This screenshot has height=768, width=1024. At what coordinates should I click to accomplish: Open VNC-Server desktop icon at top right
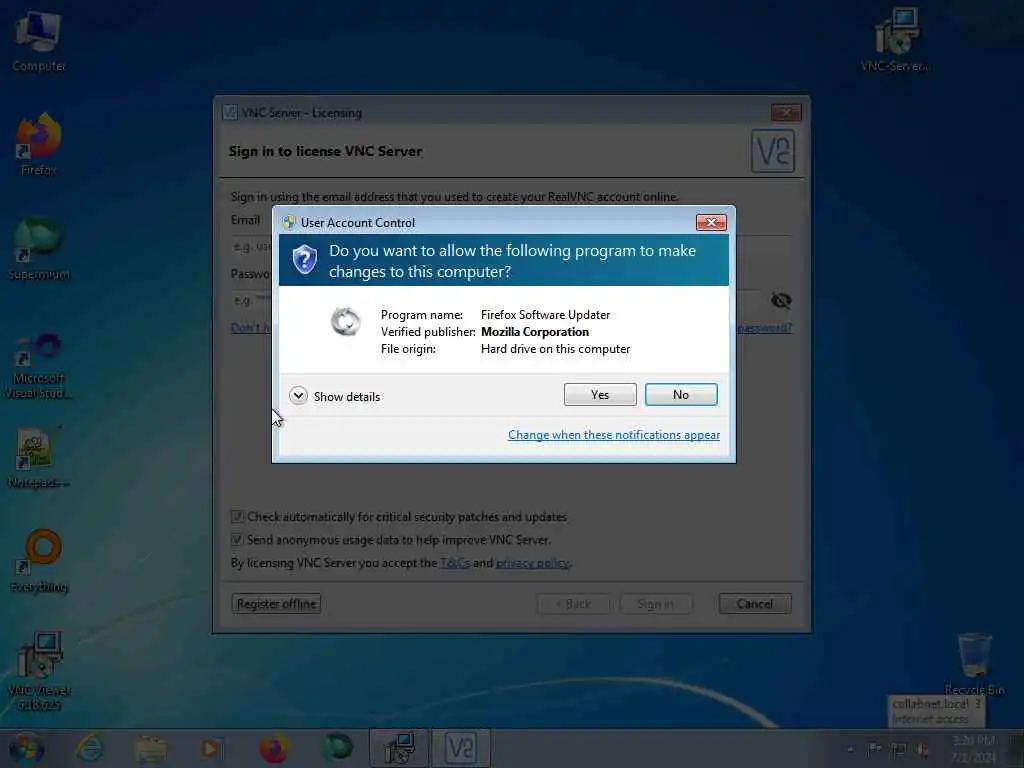895,40
